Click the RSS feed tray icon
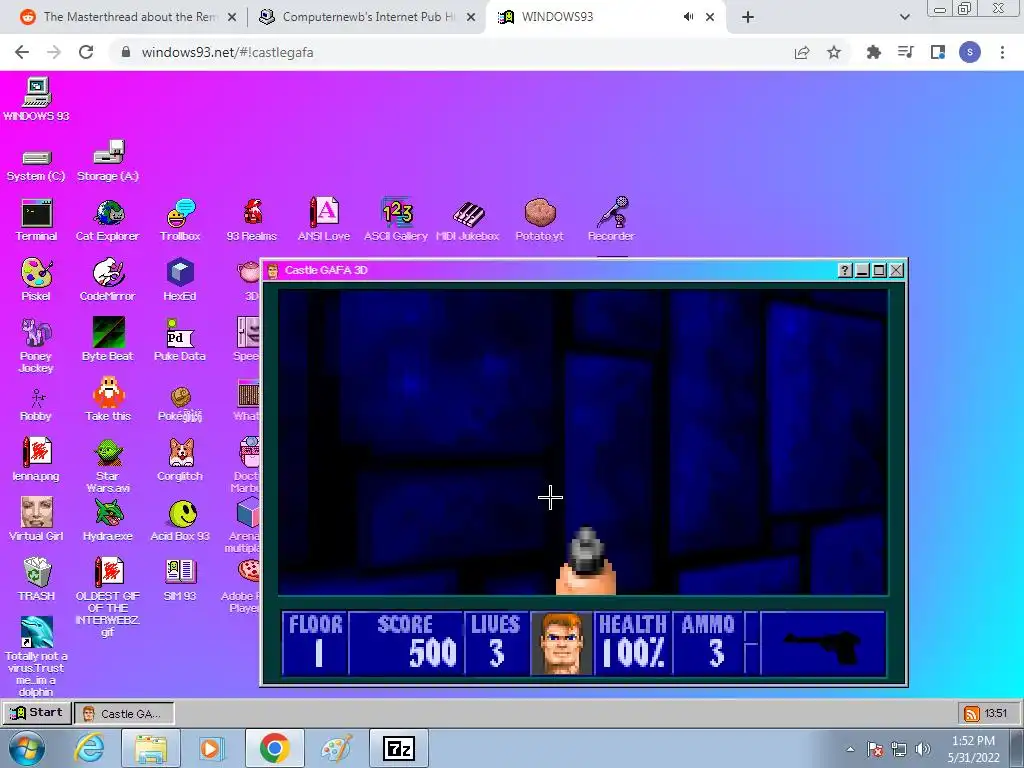This screenshot has width=1024, height=768. [x=972, y=714]
